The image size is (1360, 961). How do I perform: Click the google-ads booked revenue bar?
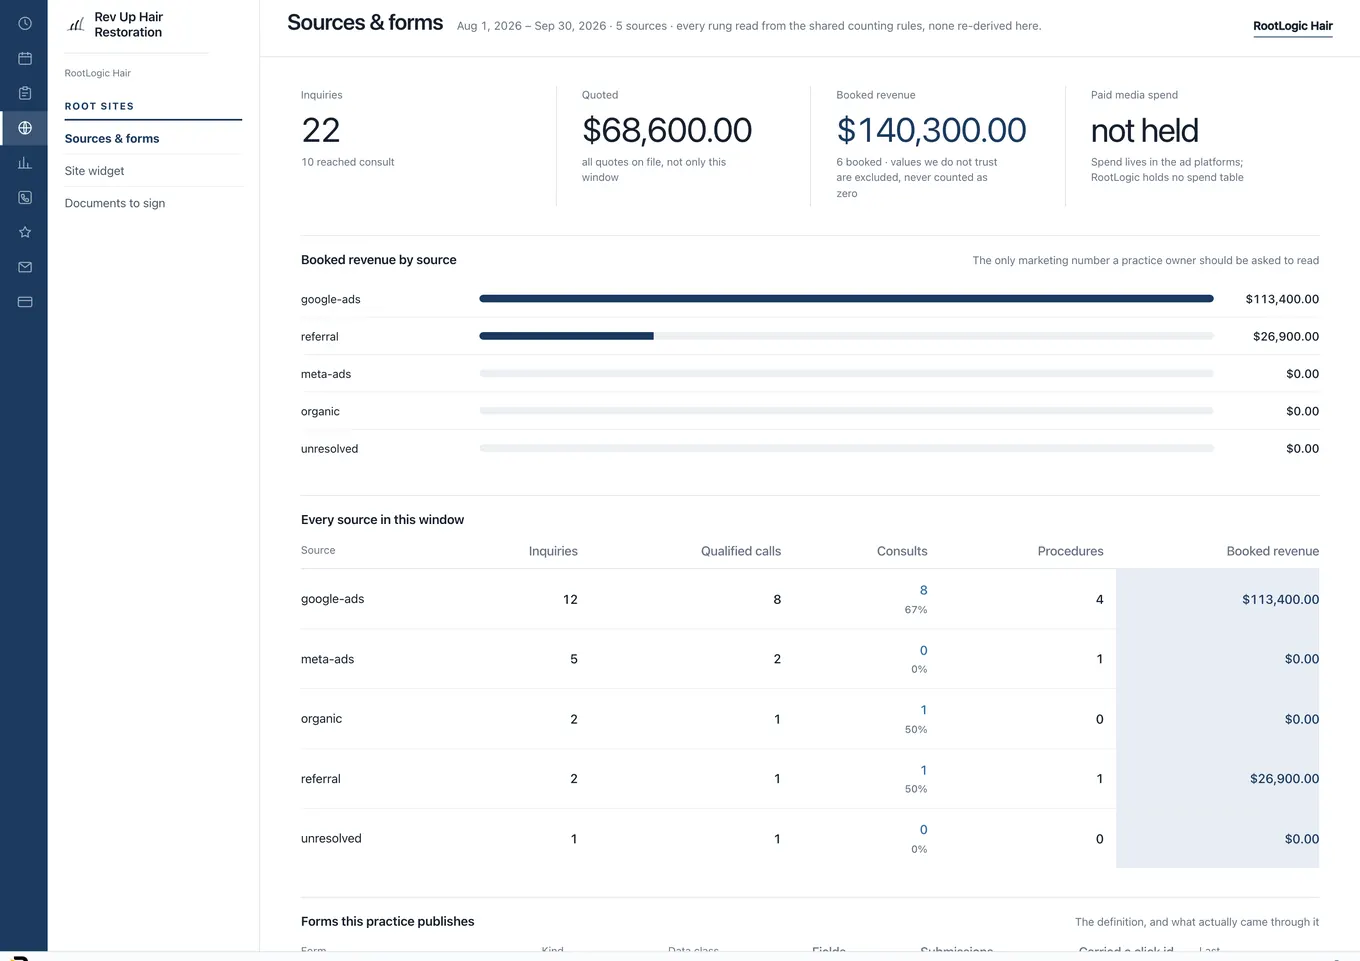pos(846,299)
